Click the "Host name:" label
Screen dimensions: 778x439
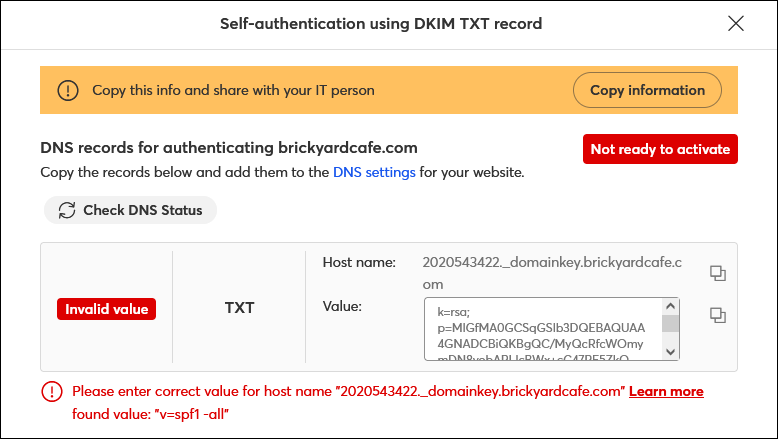pos(359,262)
